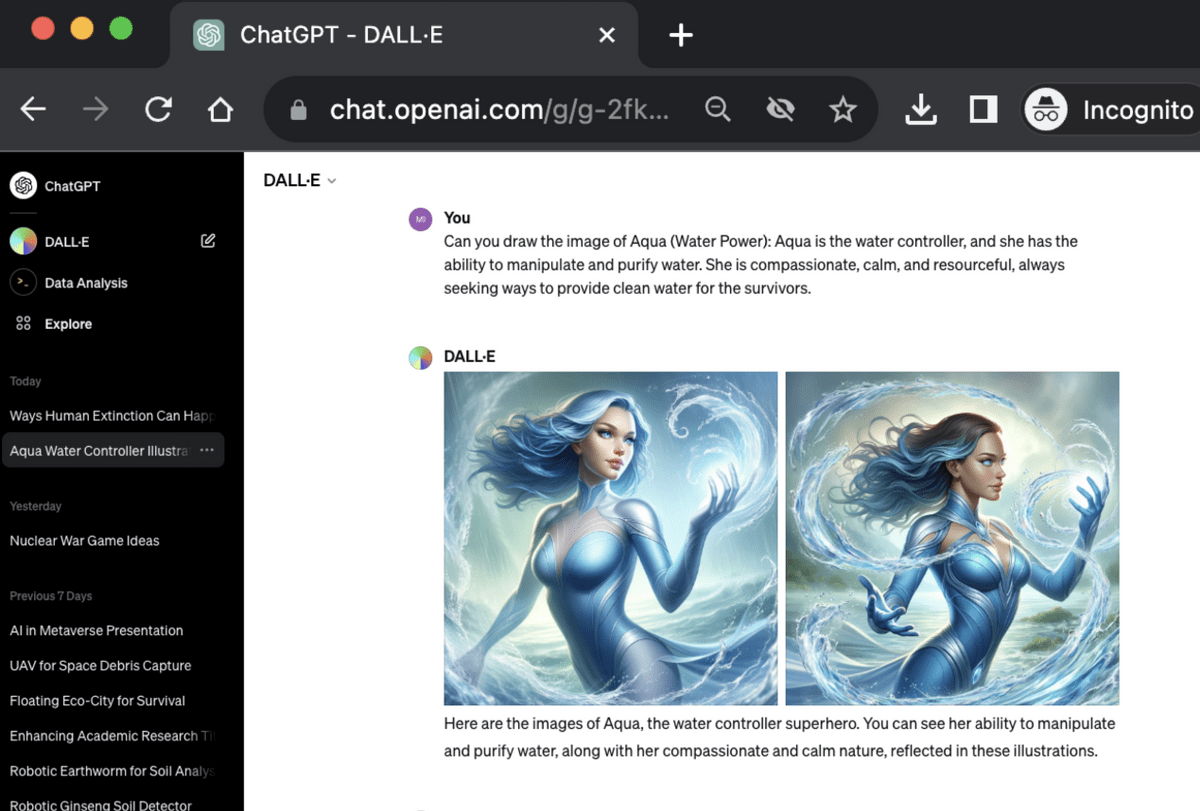Open 'Enhancing Academic Research' chat
This screenshot has height=811, width=1200.
112,736
